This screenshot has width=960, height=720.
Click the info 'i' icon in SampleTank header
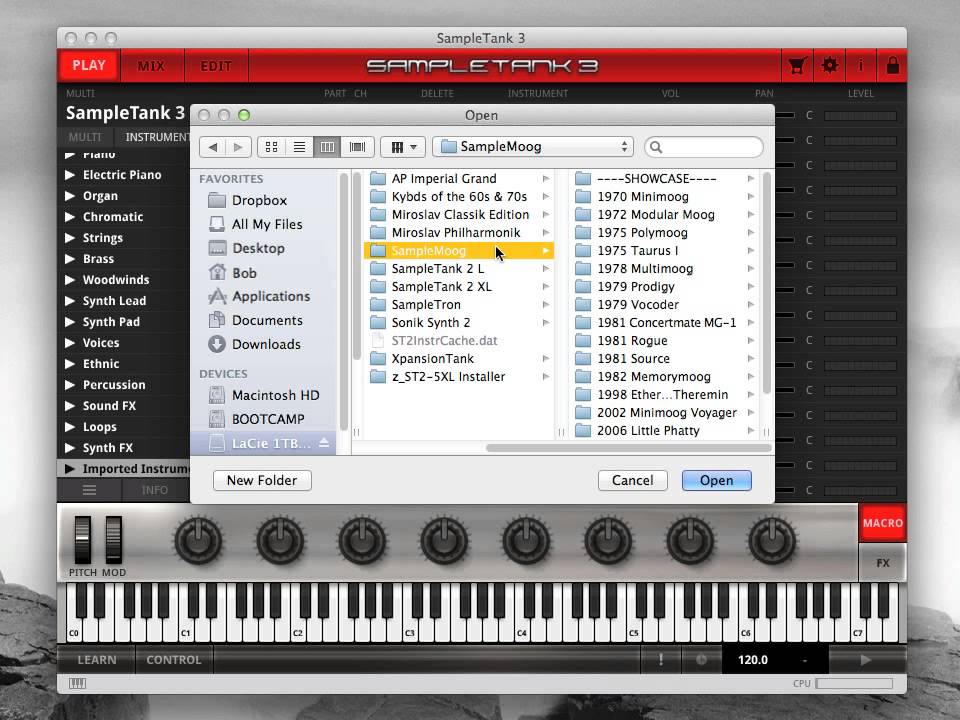coord(861,66)
